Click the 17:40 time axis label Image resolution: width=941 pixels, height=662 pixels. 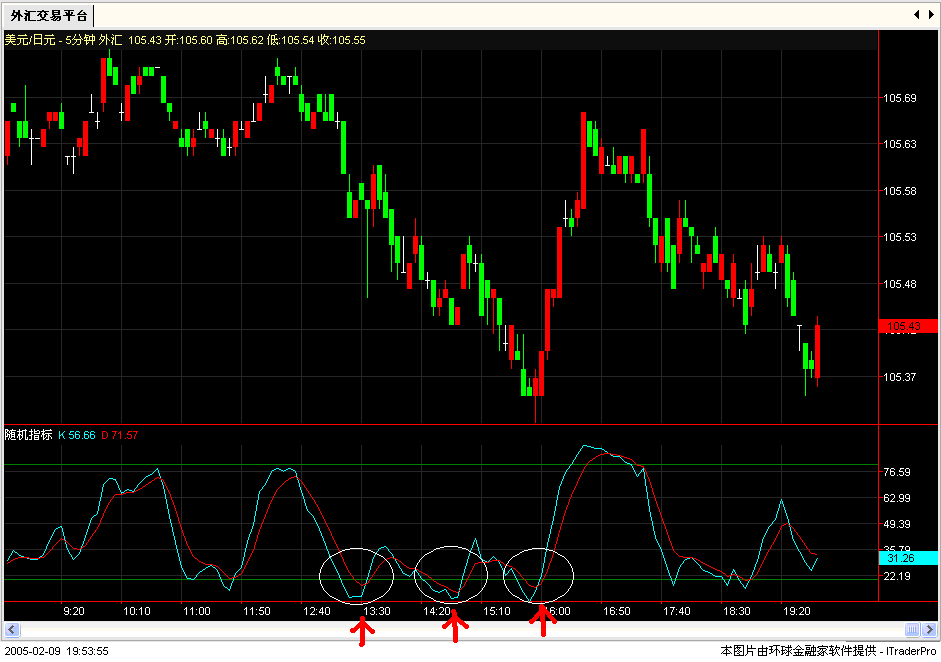click(x=677, y=611)
